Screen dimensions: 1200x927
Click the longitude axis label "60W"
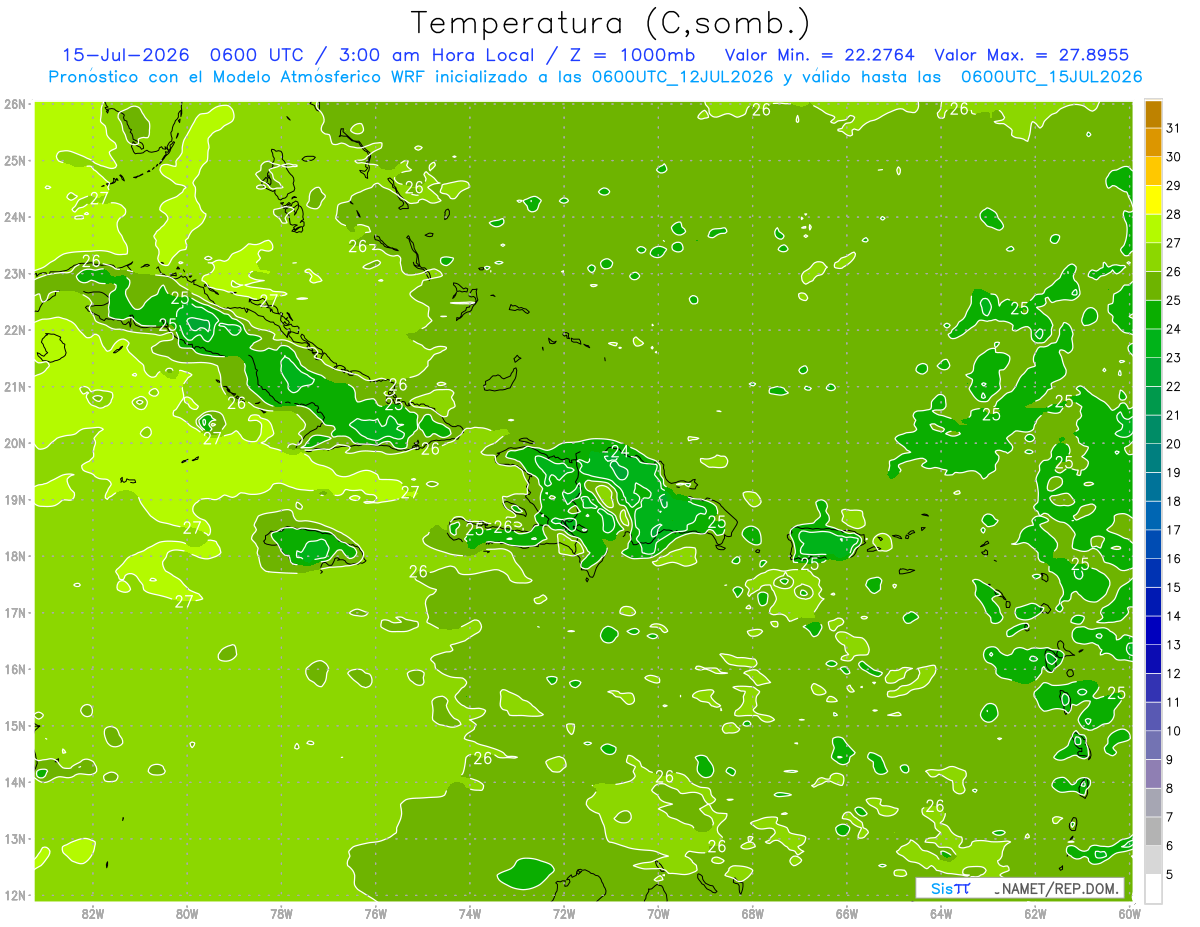click(1129, 913)
